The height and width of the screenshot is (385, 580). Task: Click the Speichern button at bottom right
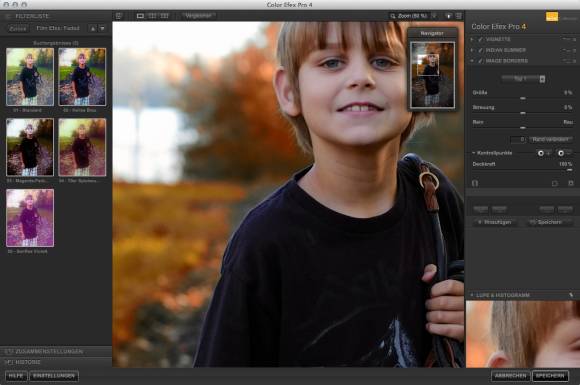click(550, 376)
